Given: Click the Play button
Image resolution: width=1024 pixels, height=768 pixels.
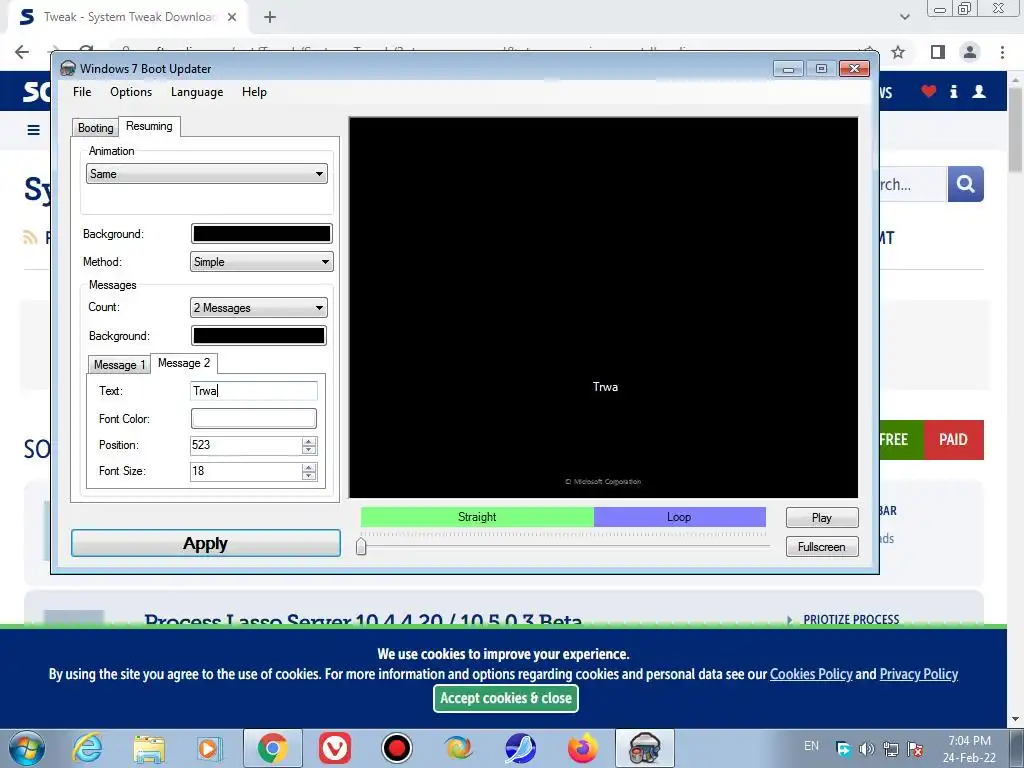Looking at the screenshot, I should click(822, 518).
